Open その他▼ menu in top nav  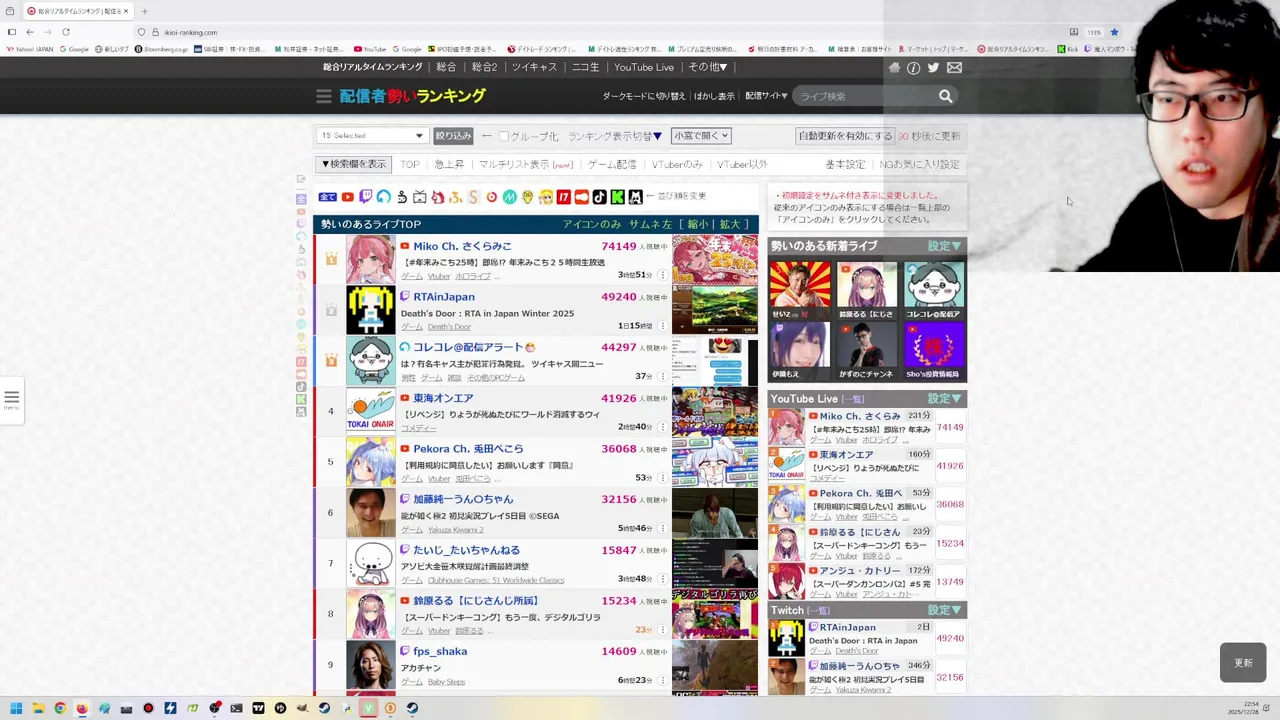[x=708, y=67]
